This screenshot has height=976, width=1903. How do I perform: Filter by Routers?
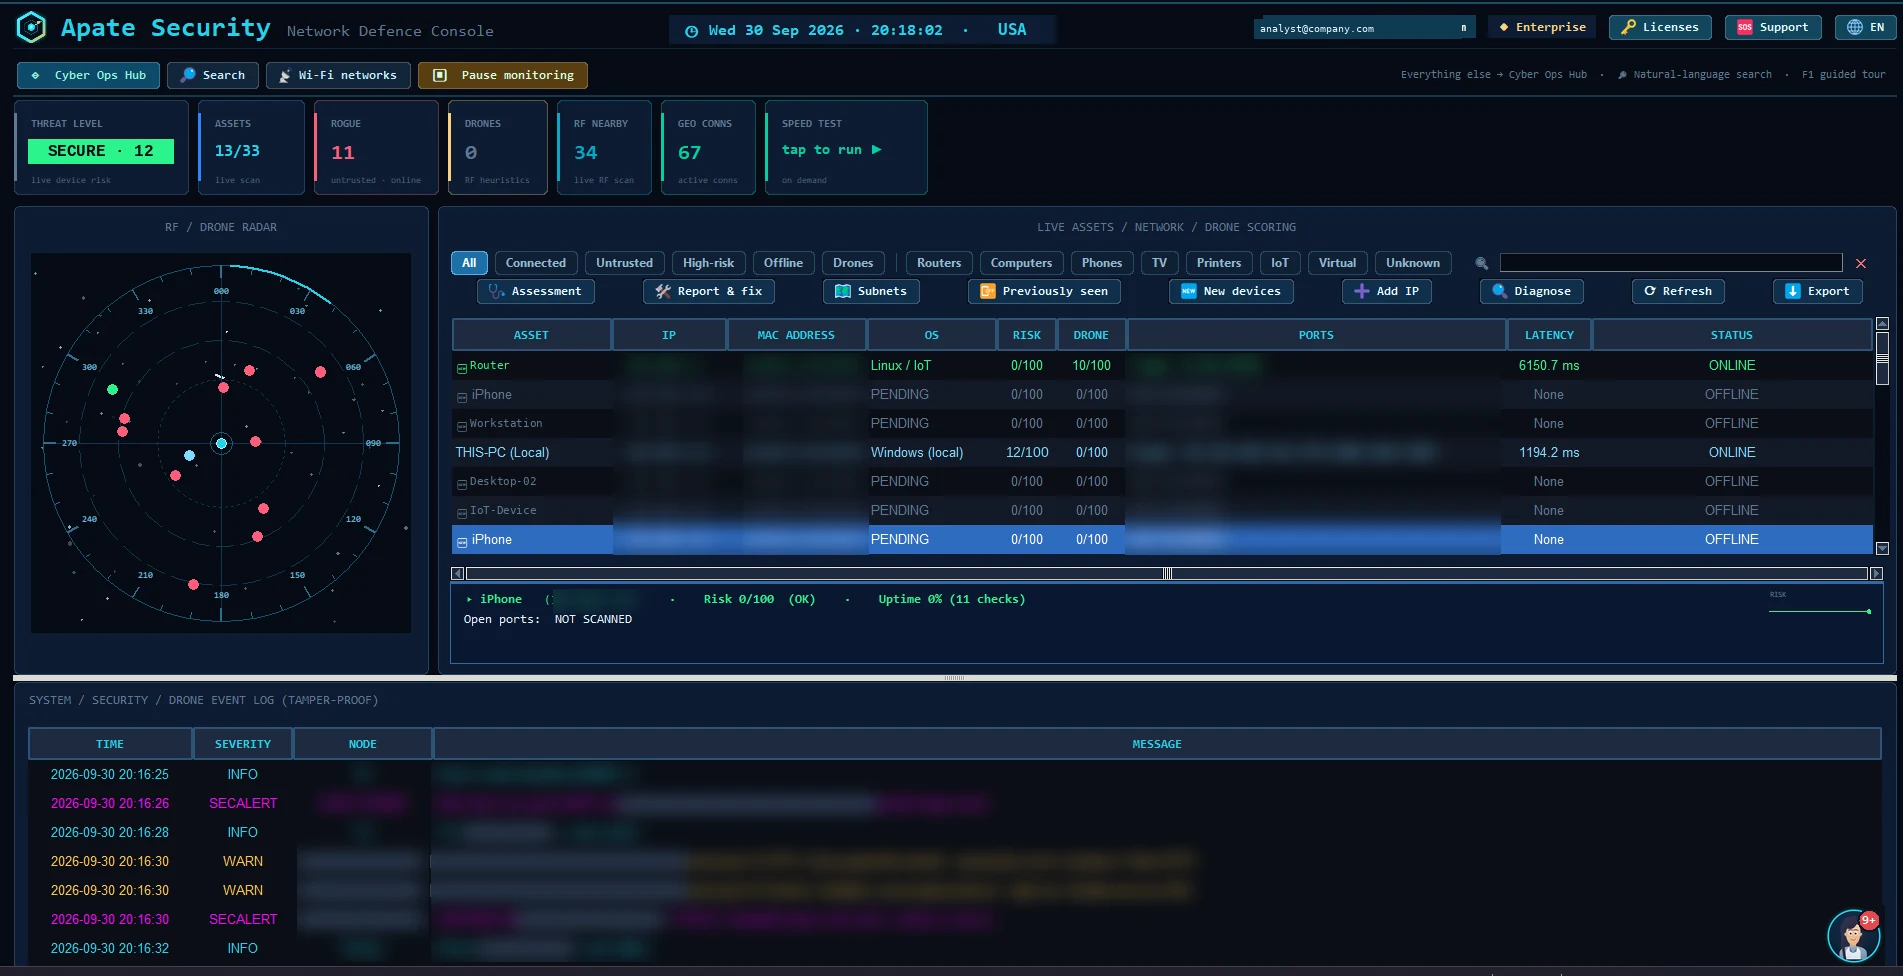(x=939, y=263)
